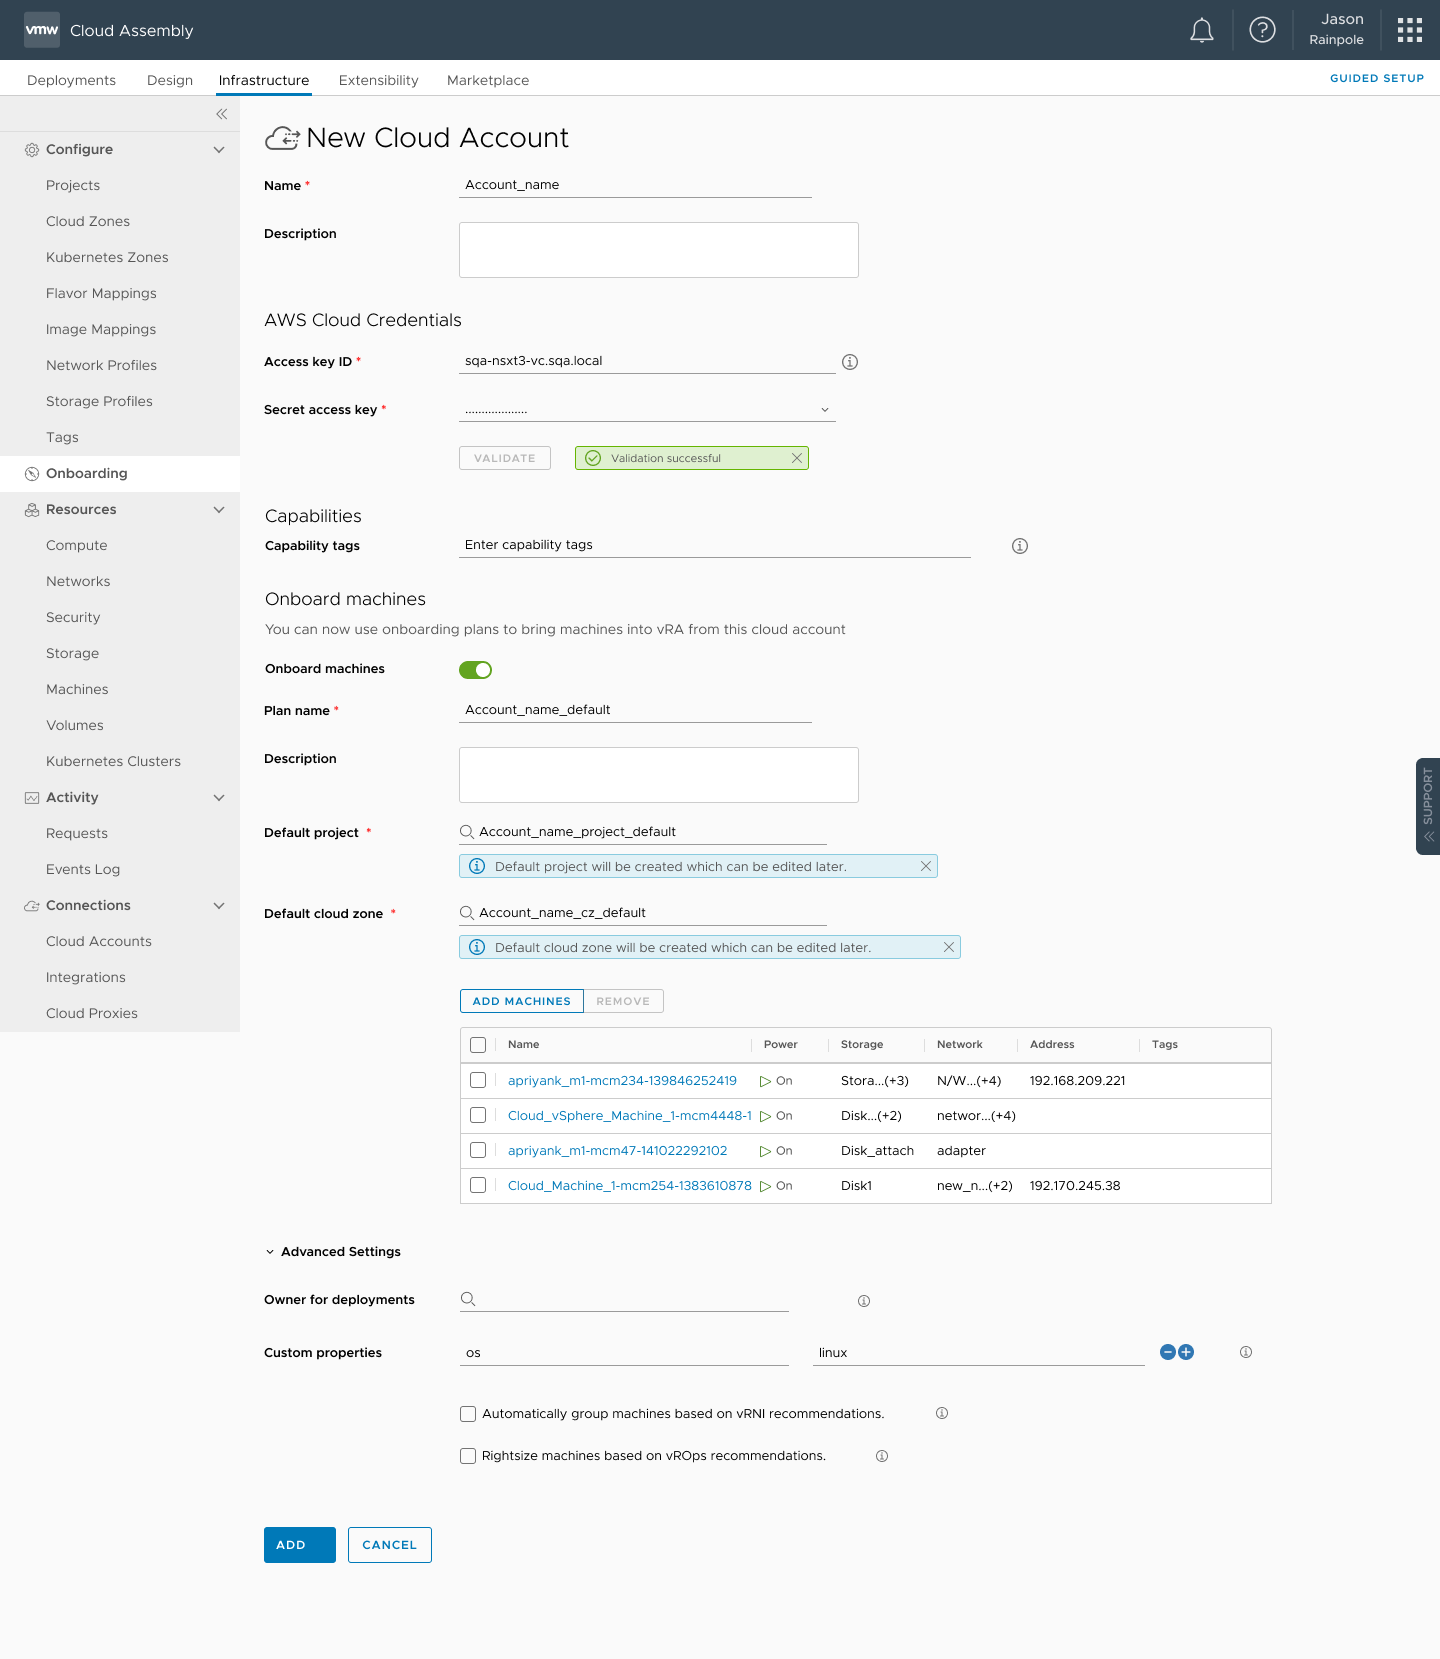The height and width of the screenshot is (1659, 1440).
Task: Collapse the Connections sidebar section
Action: point(219,906)
